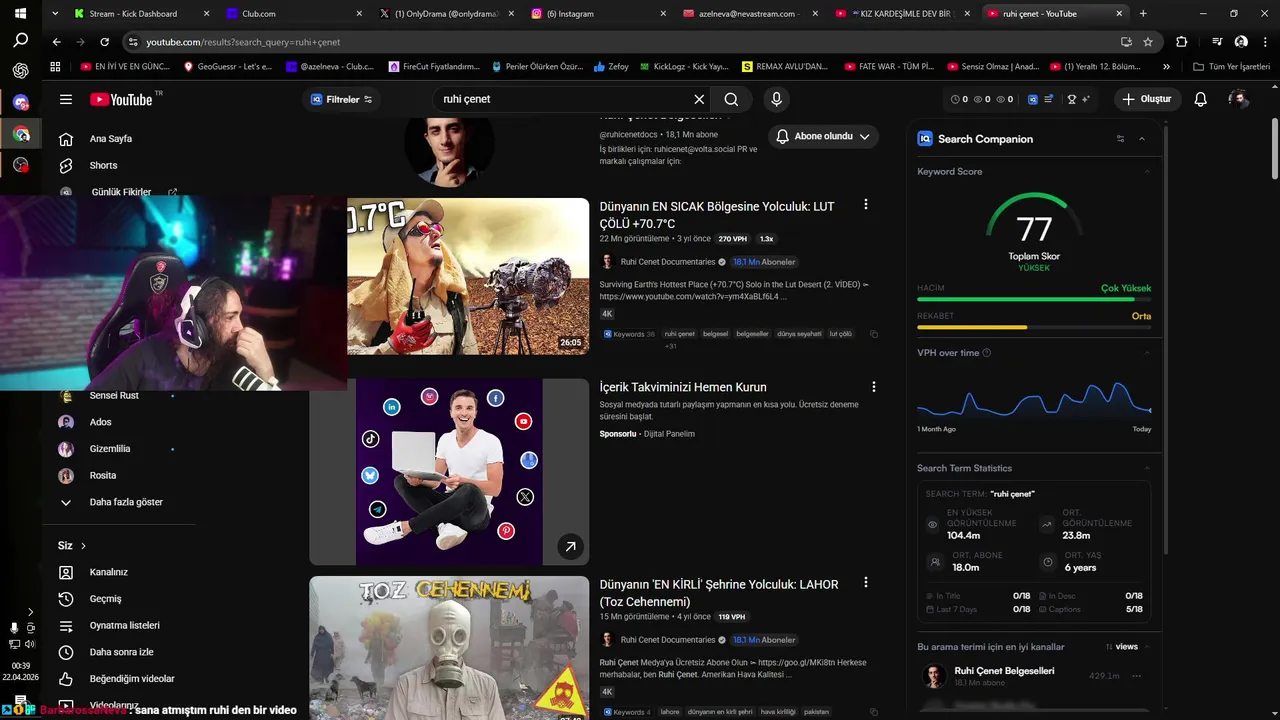This screenshot has height=720, width=1280.
Task: Click the Oluştur create button
Action: tap(1146, 99)
